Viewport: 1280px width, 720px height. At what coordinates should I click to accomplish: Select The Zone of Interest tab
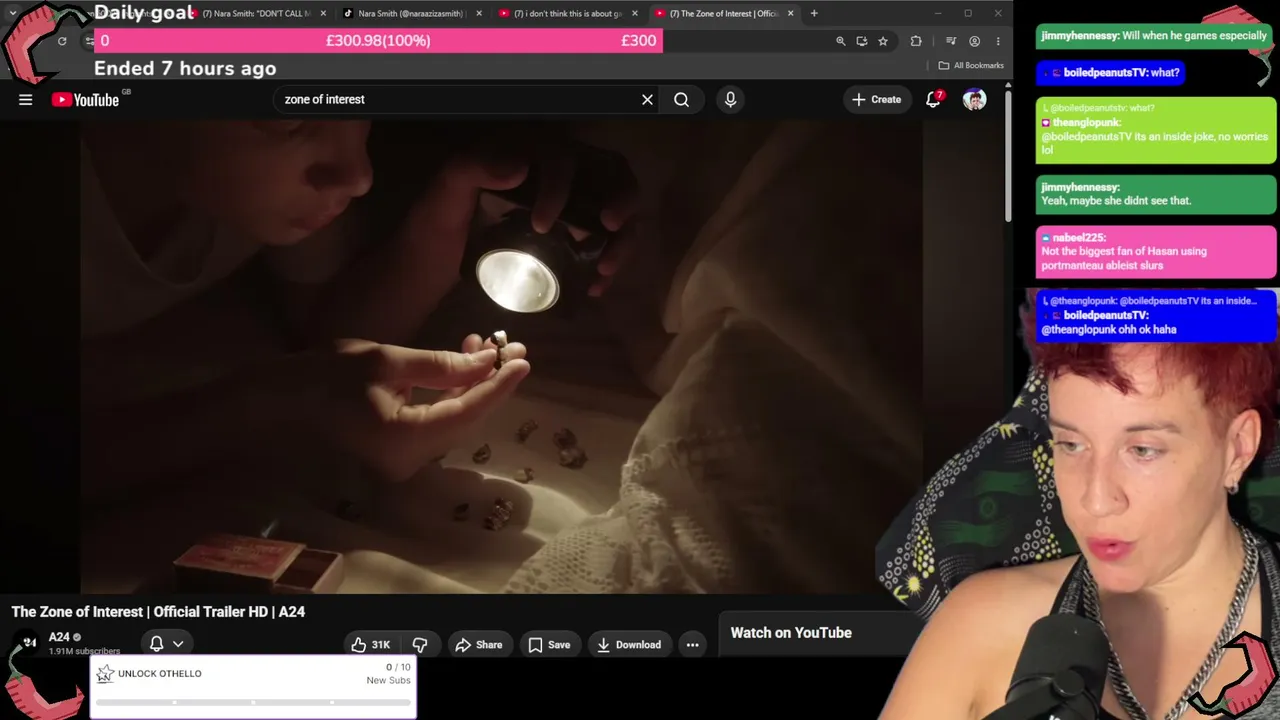coord(724,13)
